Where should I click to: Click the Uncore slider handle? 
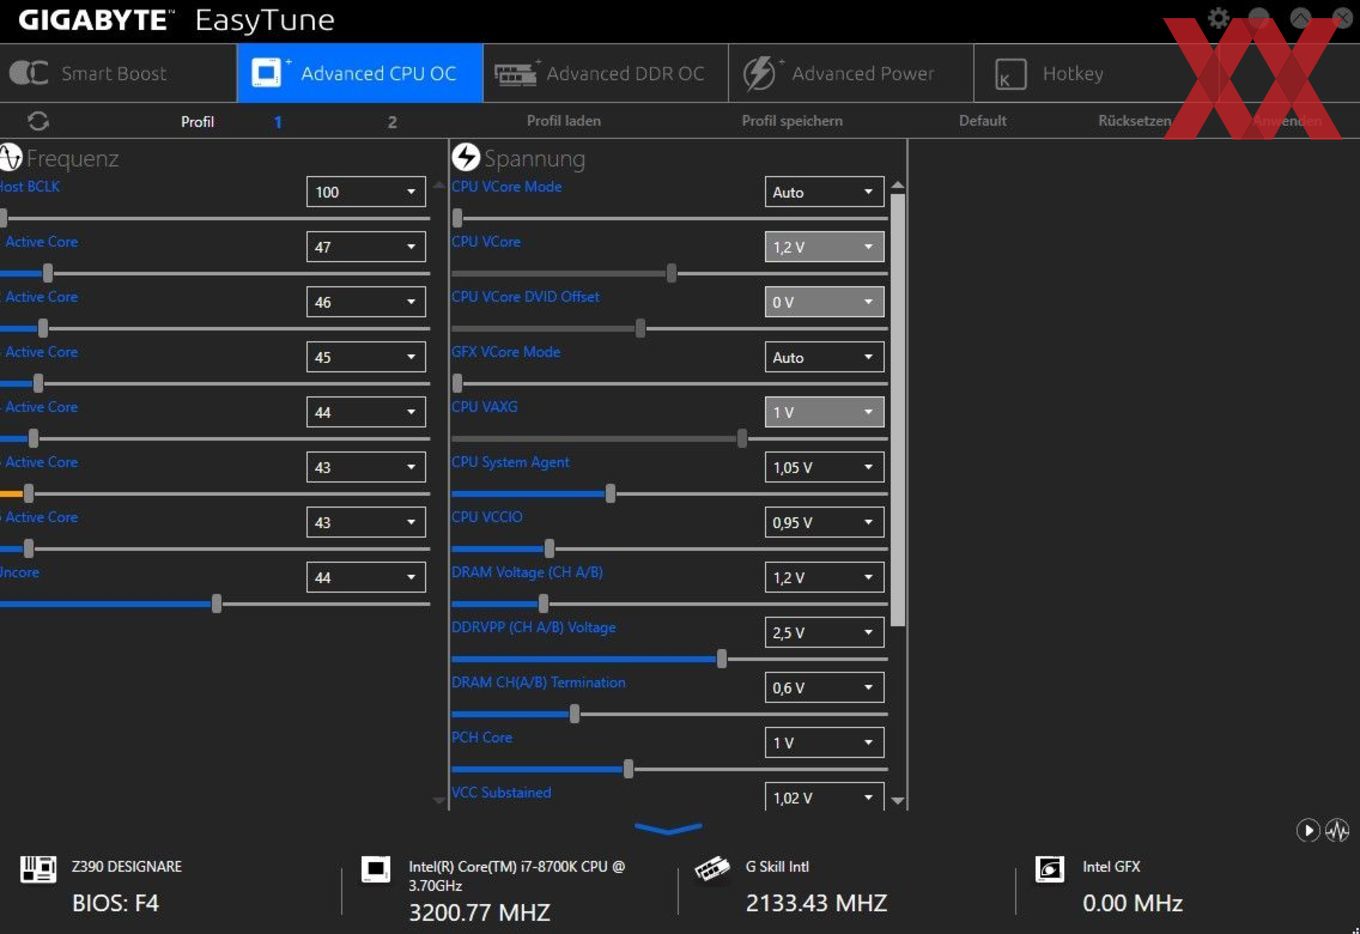[x=216, y=604]
